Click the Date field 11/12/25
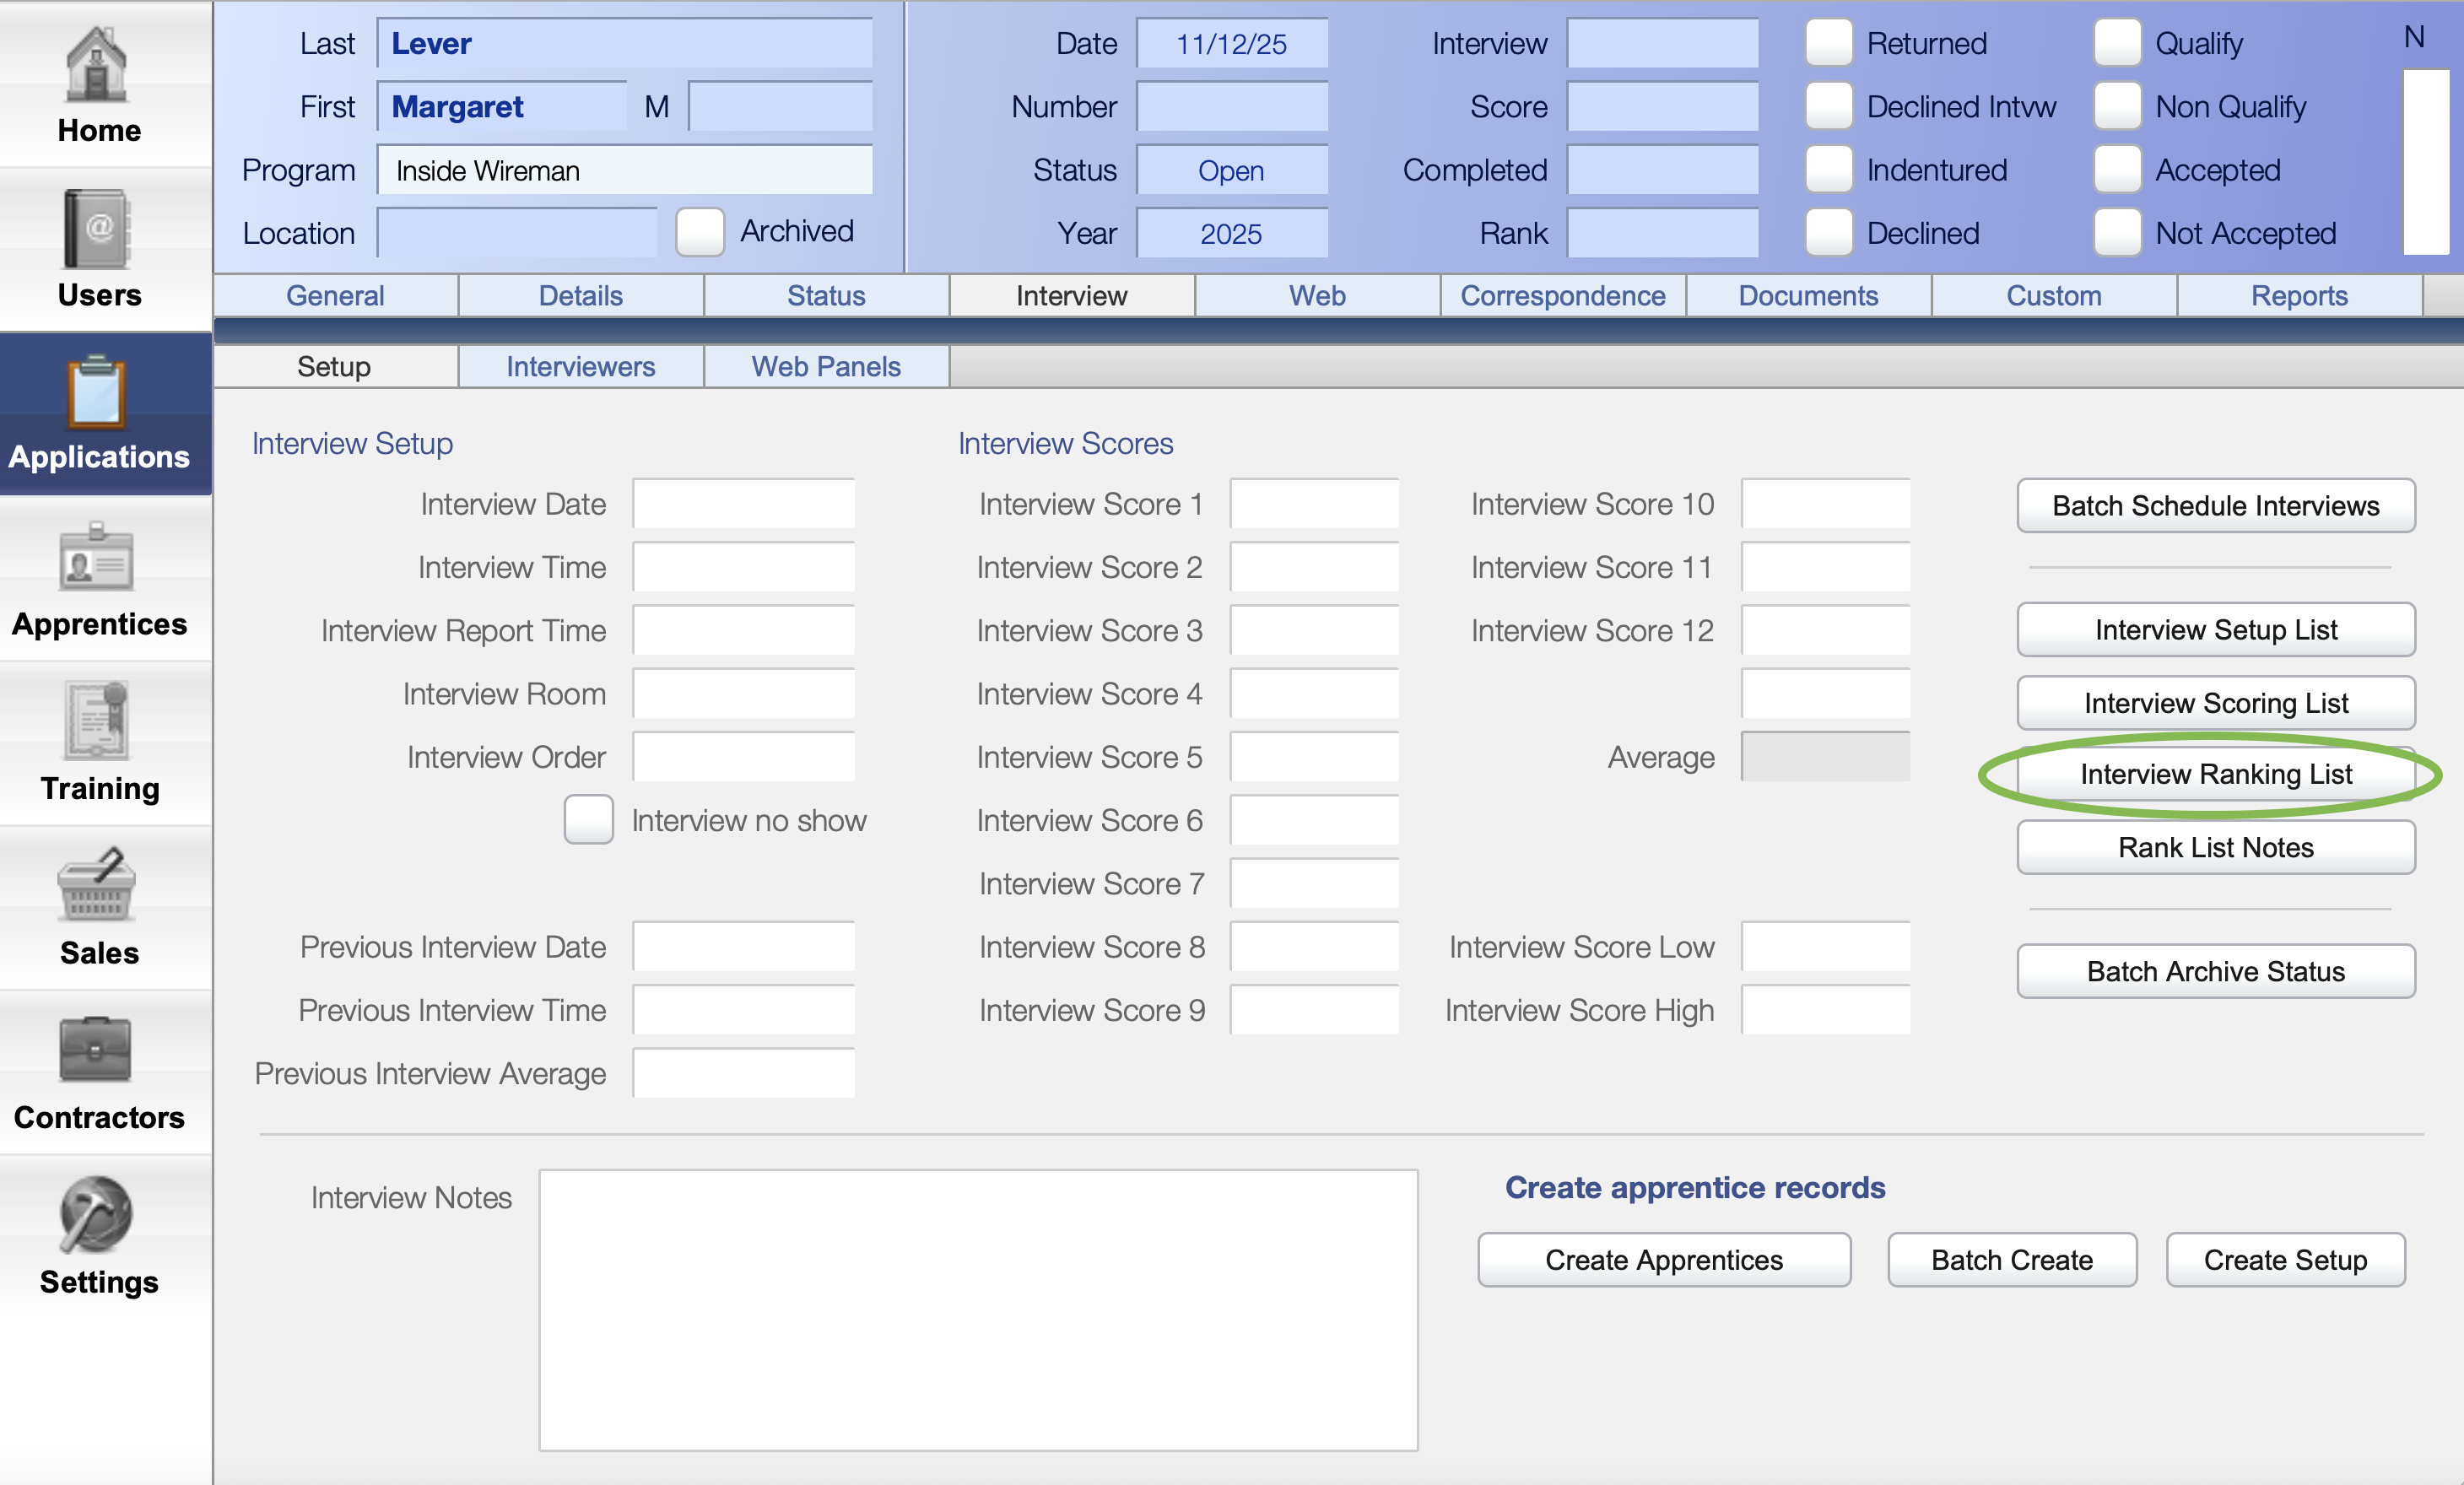Viewport: 2464px width, 1485px height. point(1232,43)
